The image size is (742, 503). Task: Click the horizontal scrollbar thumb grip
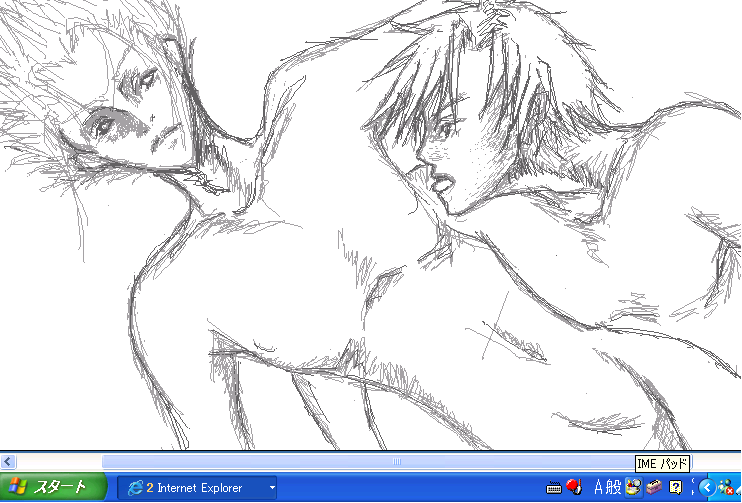pos(396,461)
